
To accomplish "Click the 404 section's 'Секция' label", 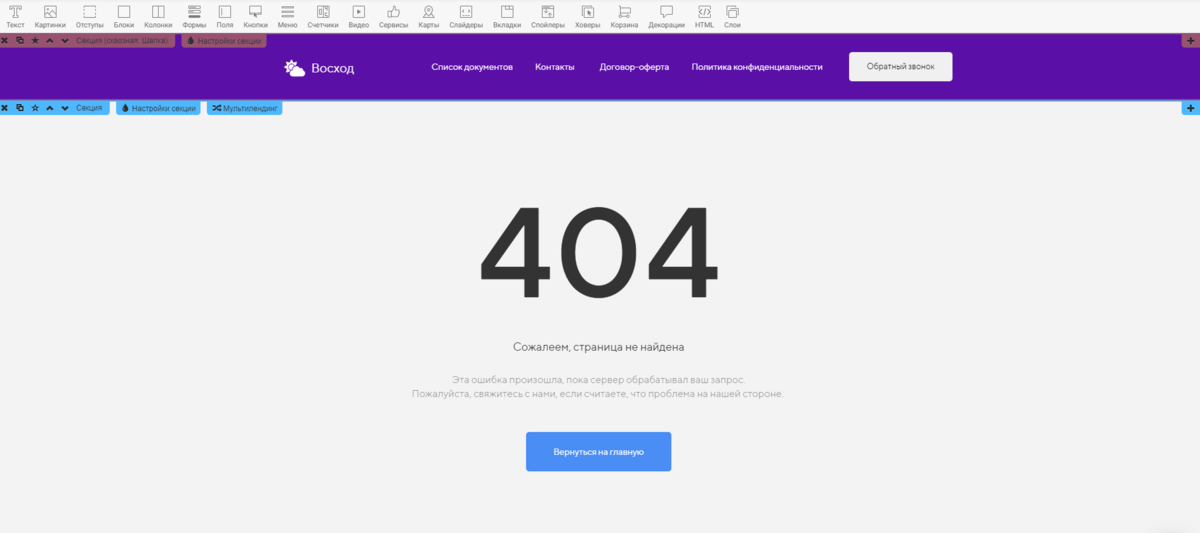I will 89,108.
